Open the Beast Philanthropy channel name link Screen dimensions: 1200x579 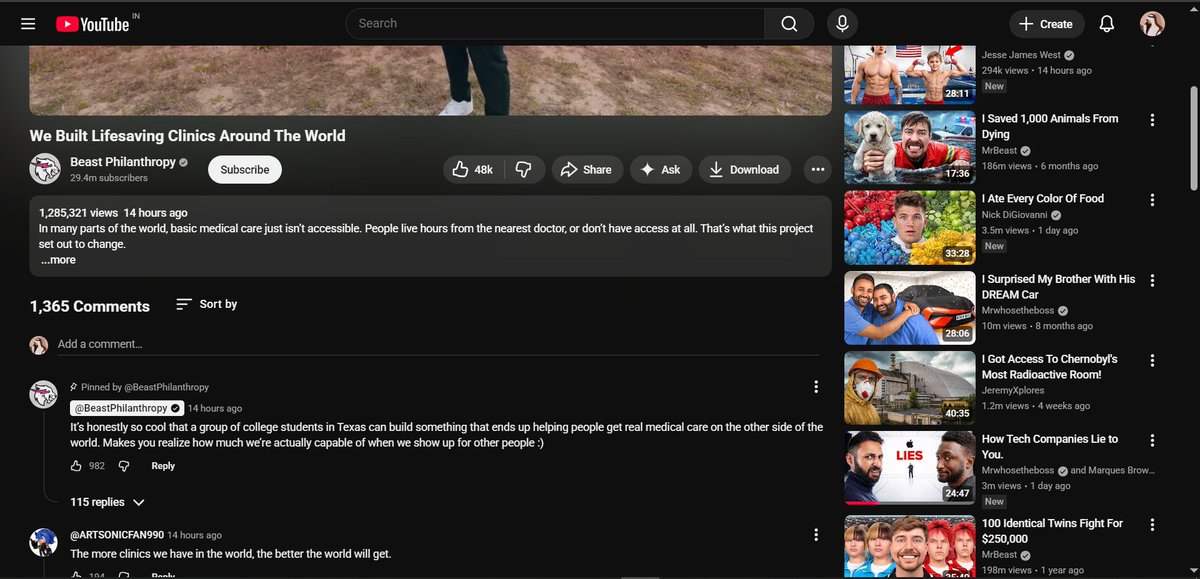tap(123, 162)
